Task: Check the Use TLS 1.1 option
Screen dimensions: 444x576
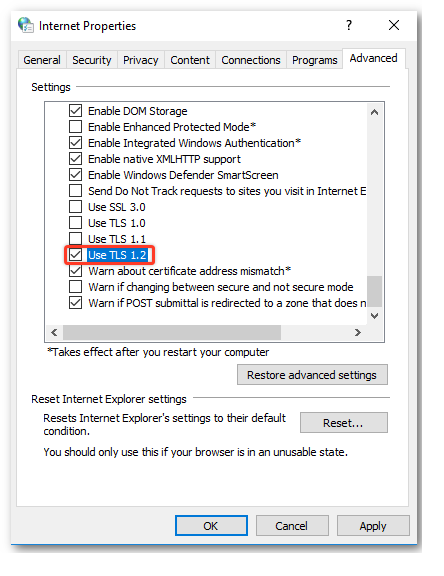Action: (x=76, y=239)
